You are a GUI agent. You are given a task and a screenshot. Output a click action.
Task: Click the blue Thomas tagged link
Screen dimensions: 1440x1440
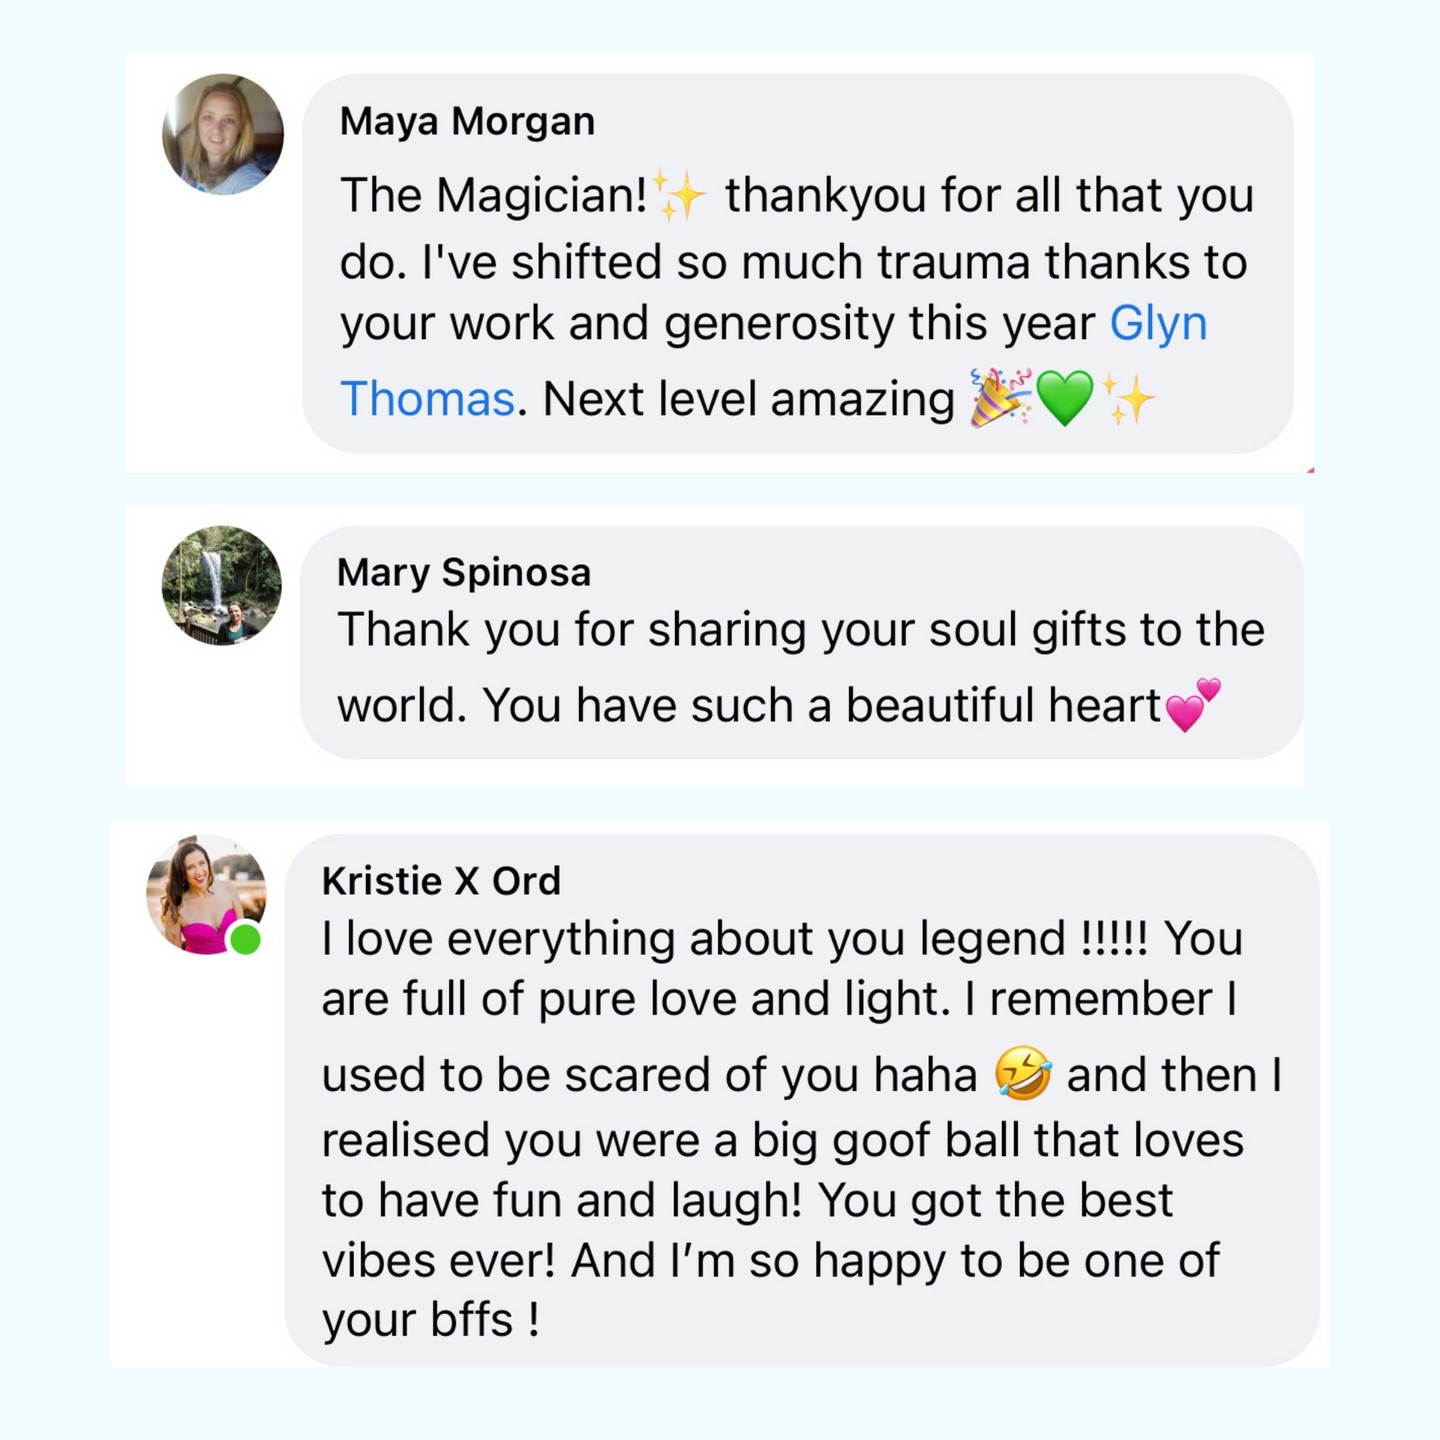pos(427,398)
